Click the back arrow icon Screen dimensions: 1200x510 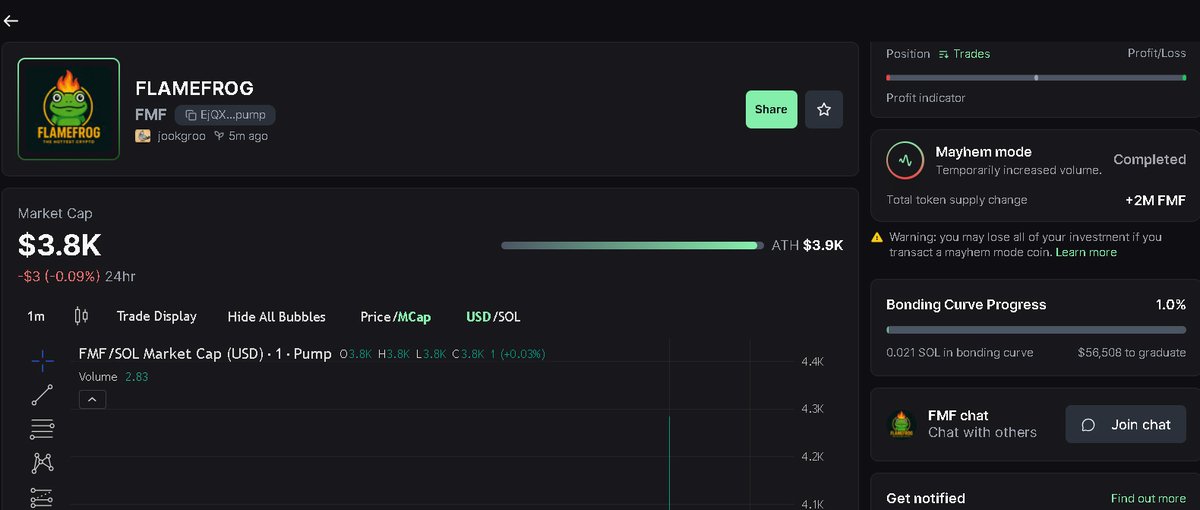tap(11, 20)
